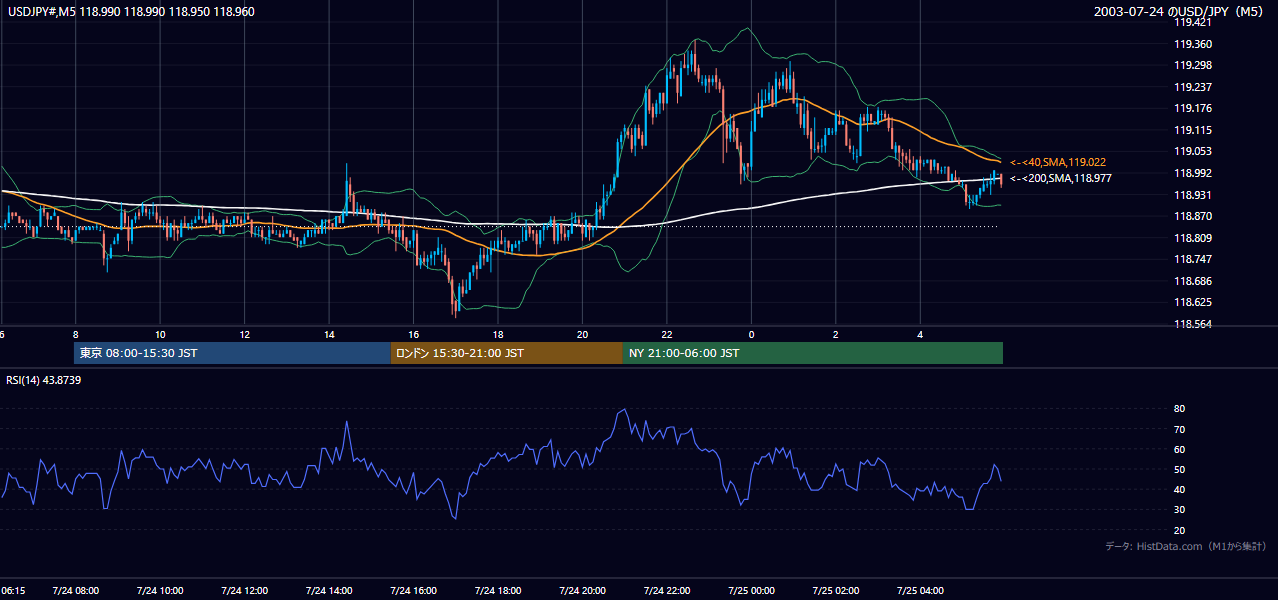Click hour label 14 under the price chart

329,335
